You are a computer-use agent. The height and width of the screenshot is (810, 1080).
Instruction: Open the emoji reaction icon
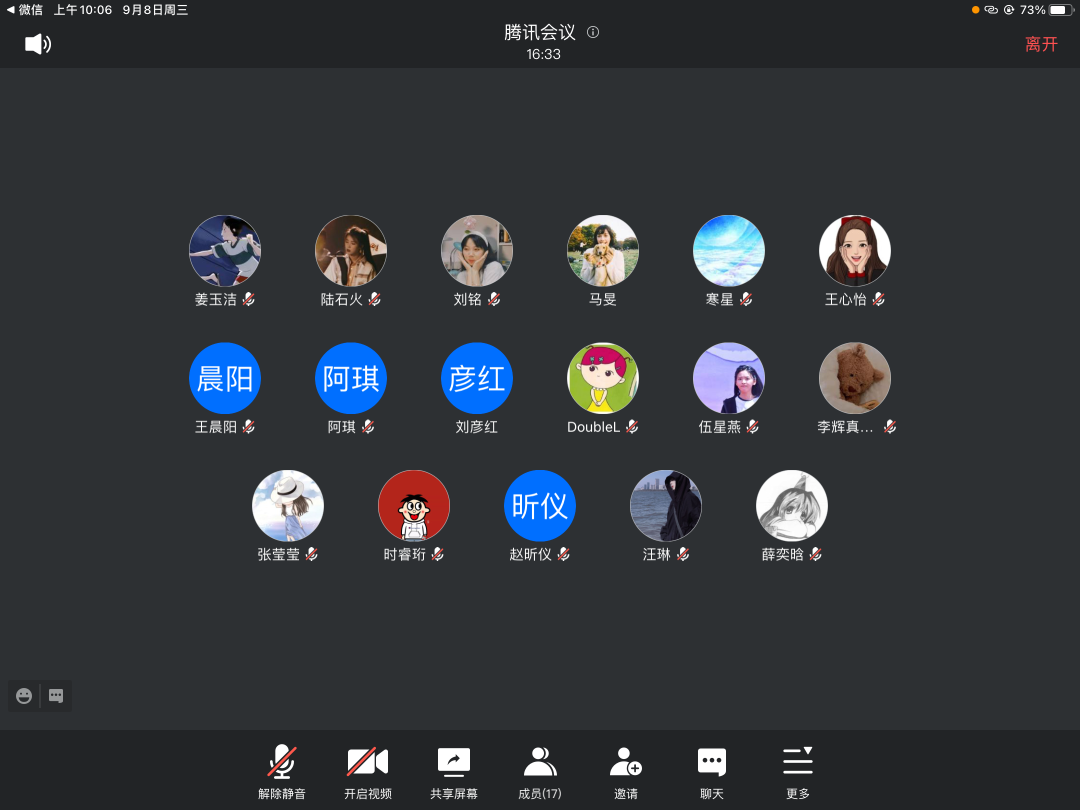tap(24, 696)
